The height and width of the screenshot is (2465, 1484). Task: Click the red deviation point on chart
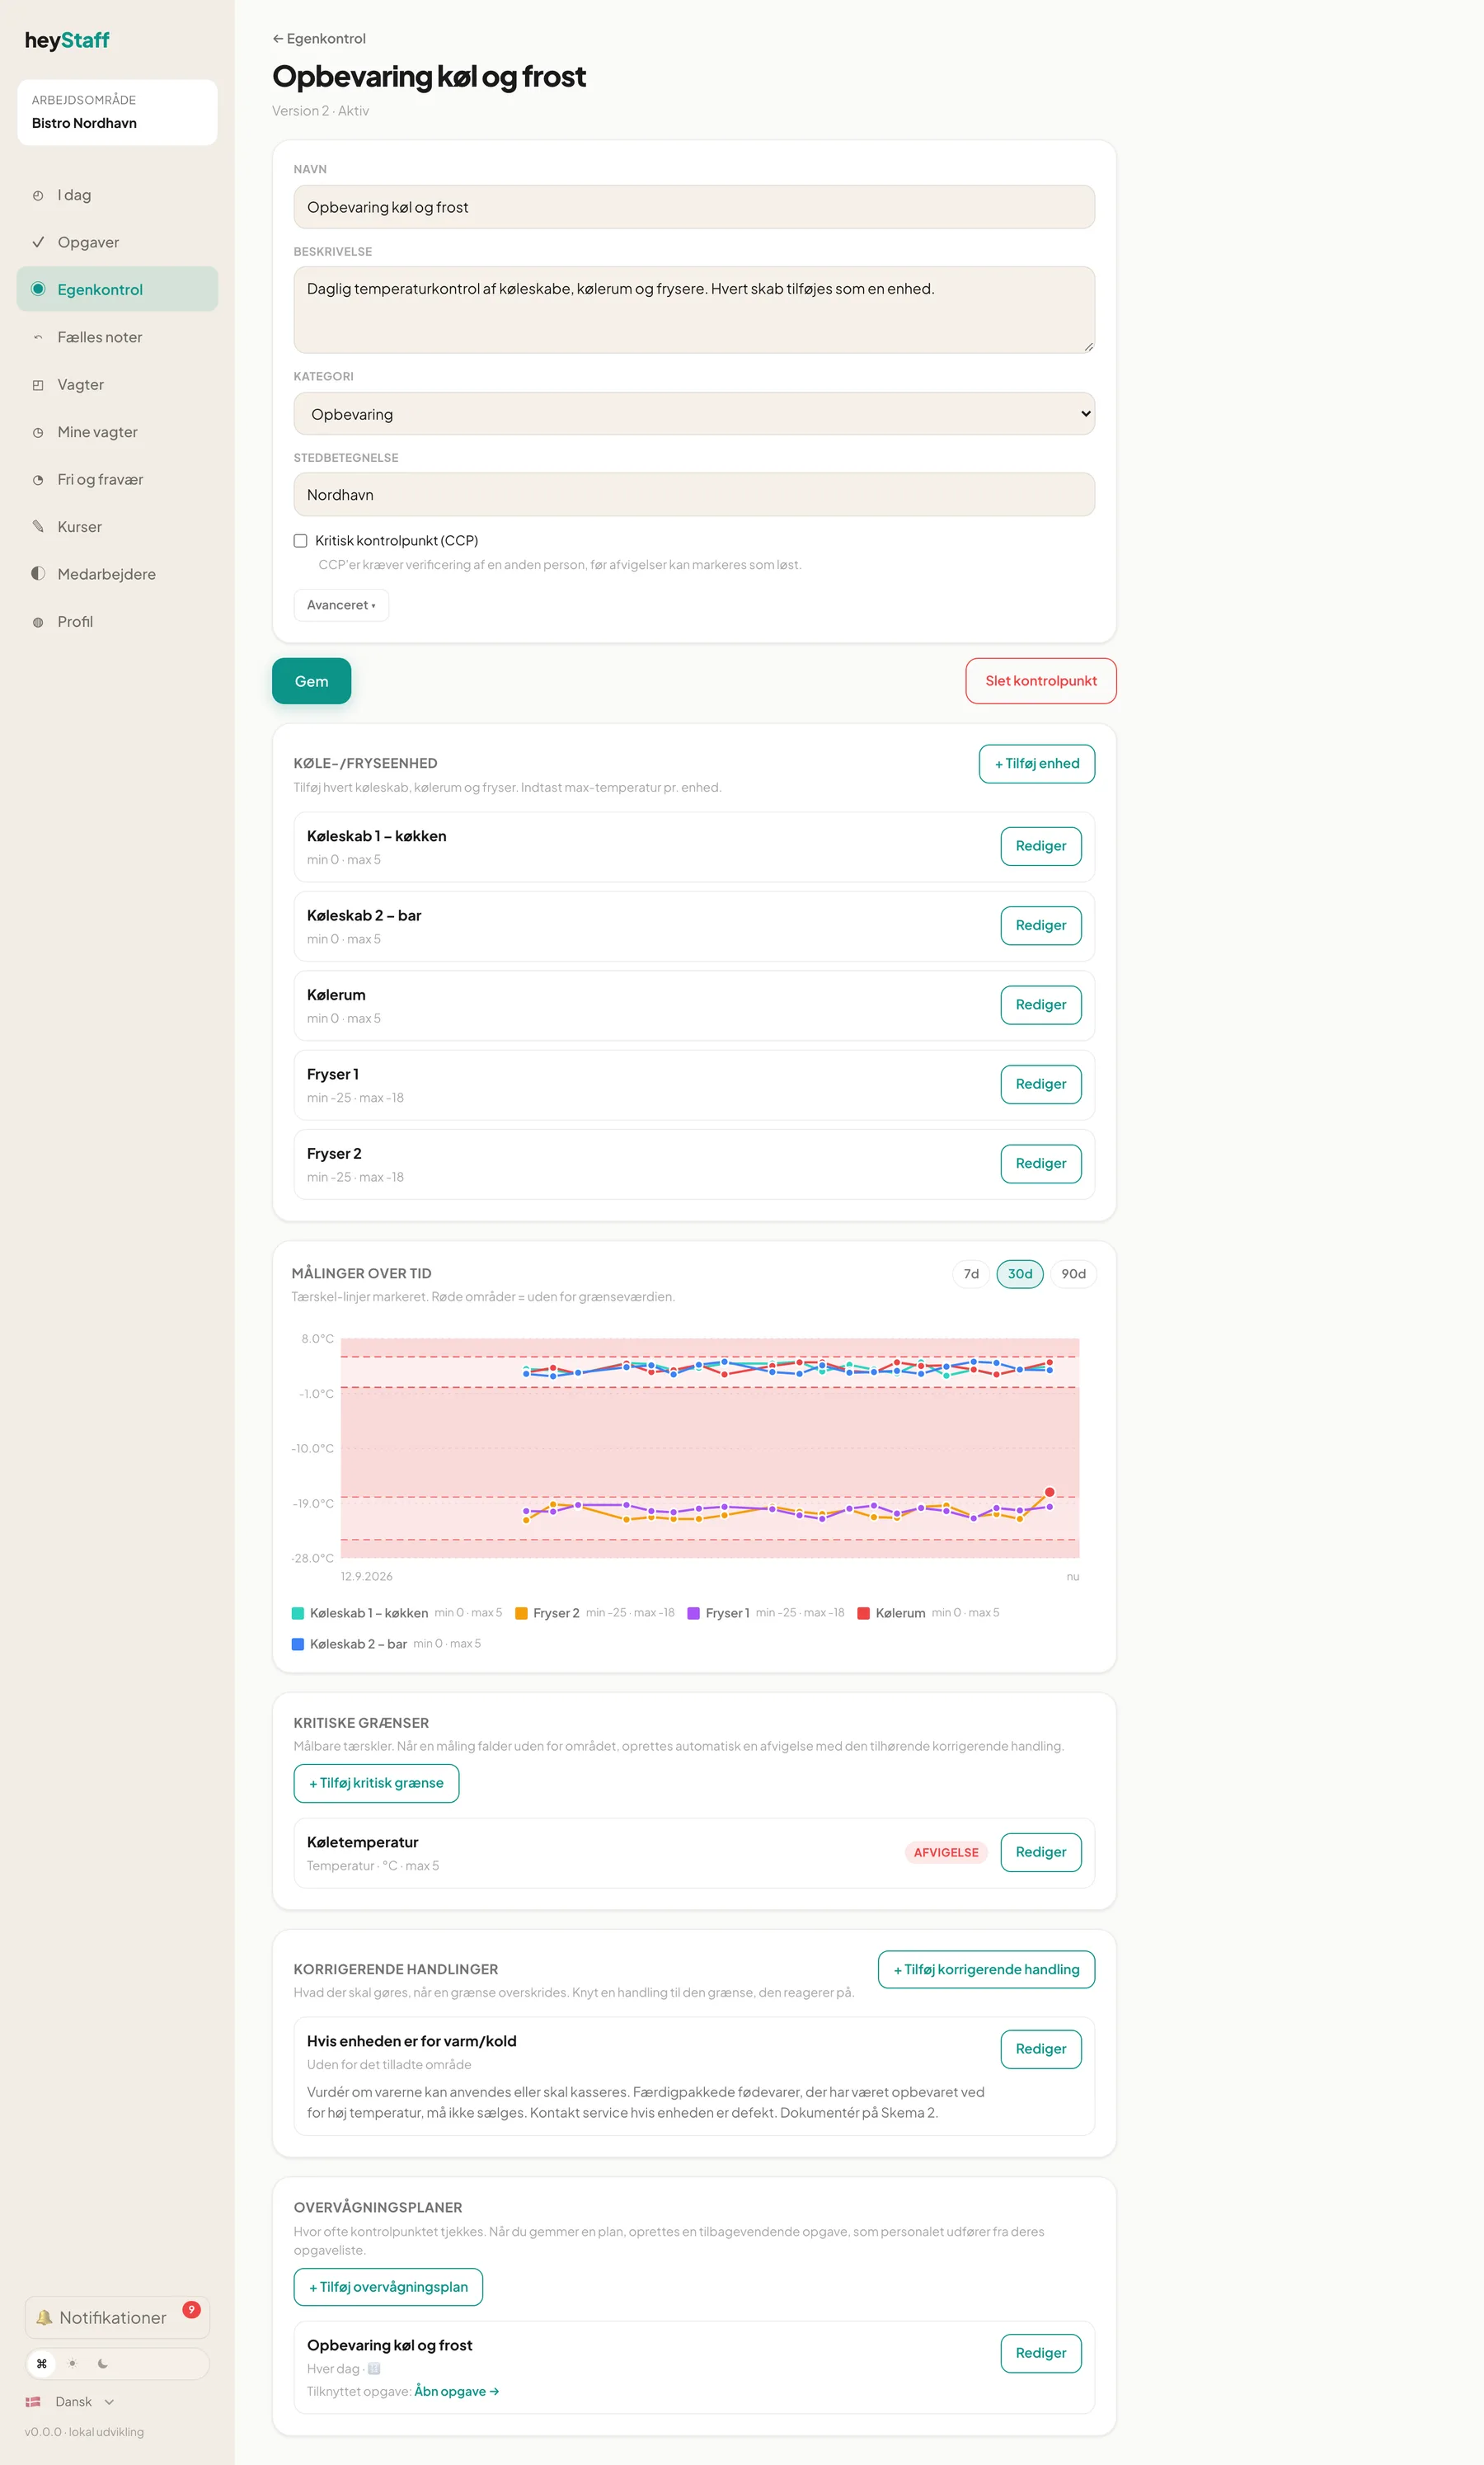1049,1492
